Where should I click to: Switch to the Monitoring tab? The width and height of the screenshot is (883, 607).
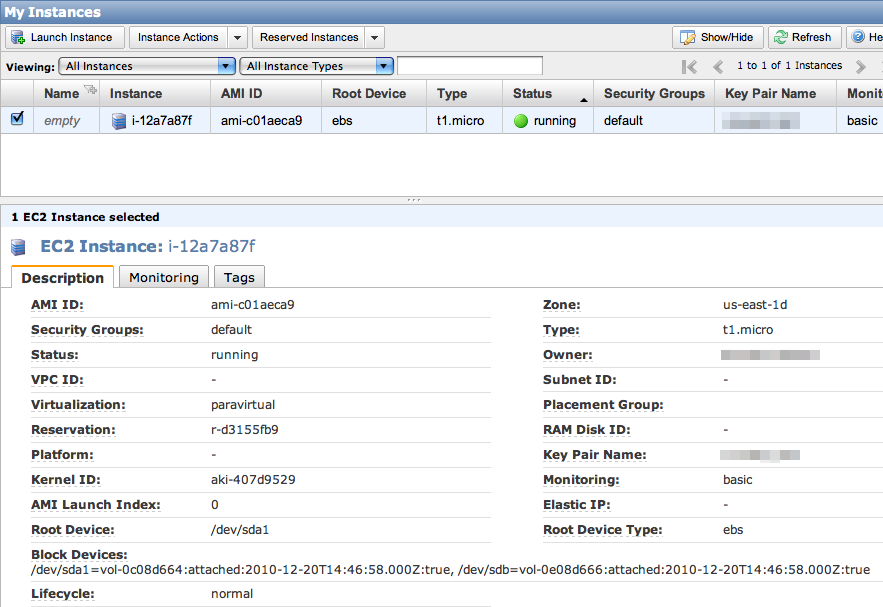tap(164, 277)
